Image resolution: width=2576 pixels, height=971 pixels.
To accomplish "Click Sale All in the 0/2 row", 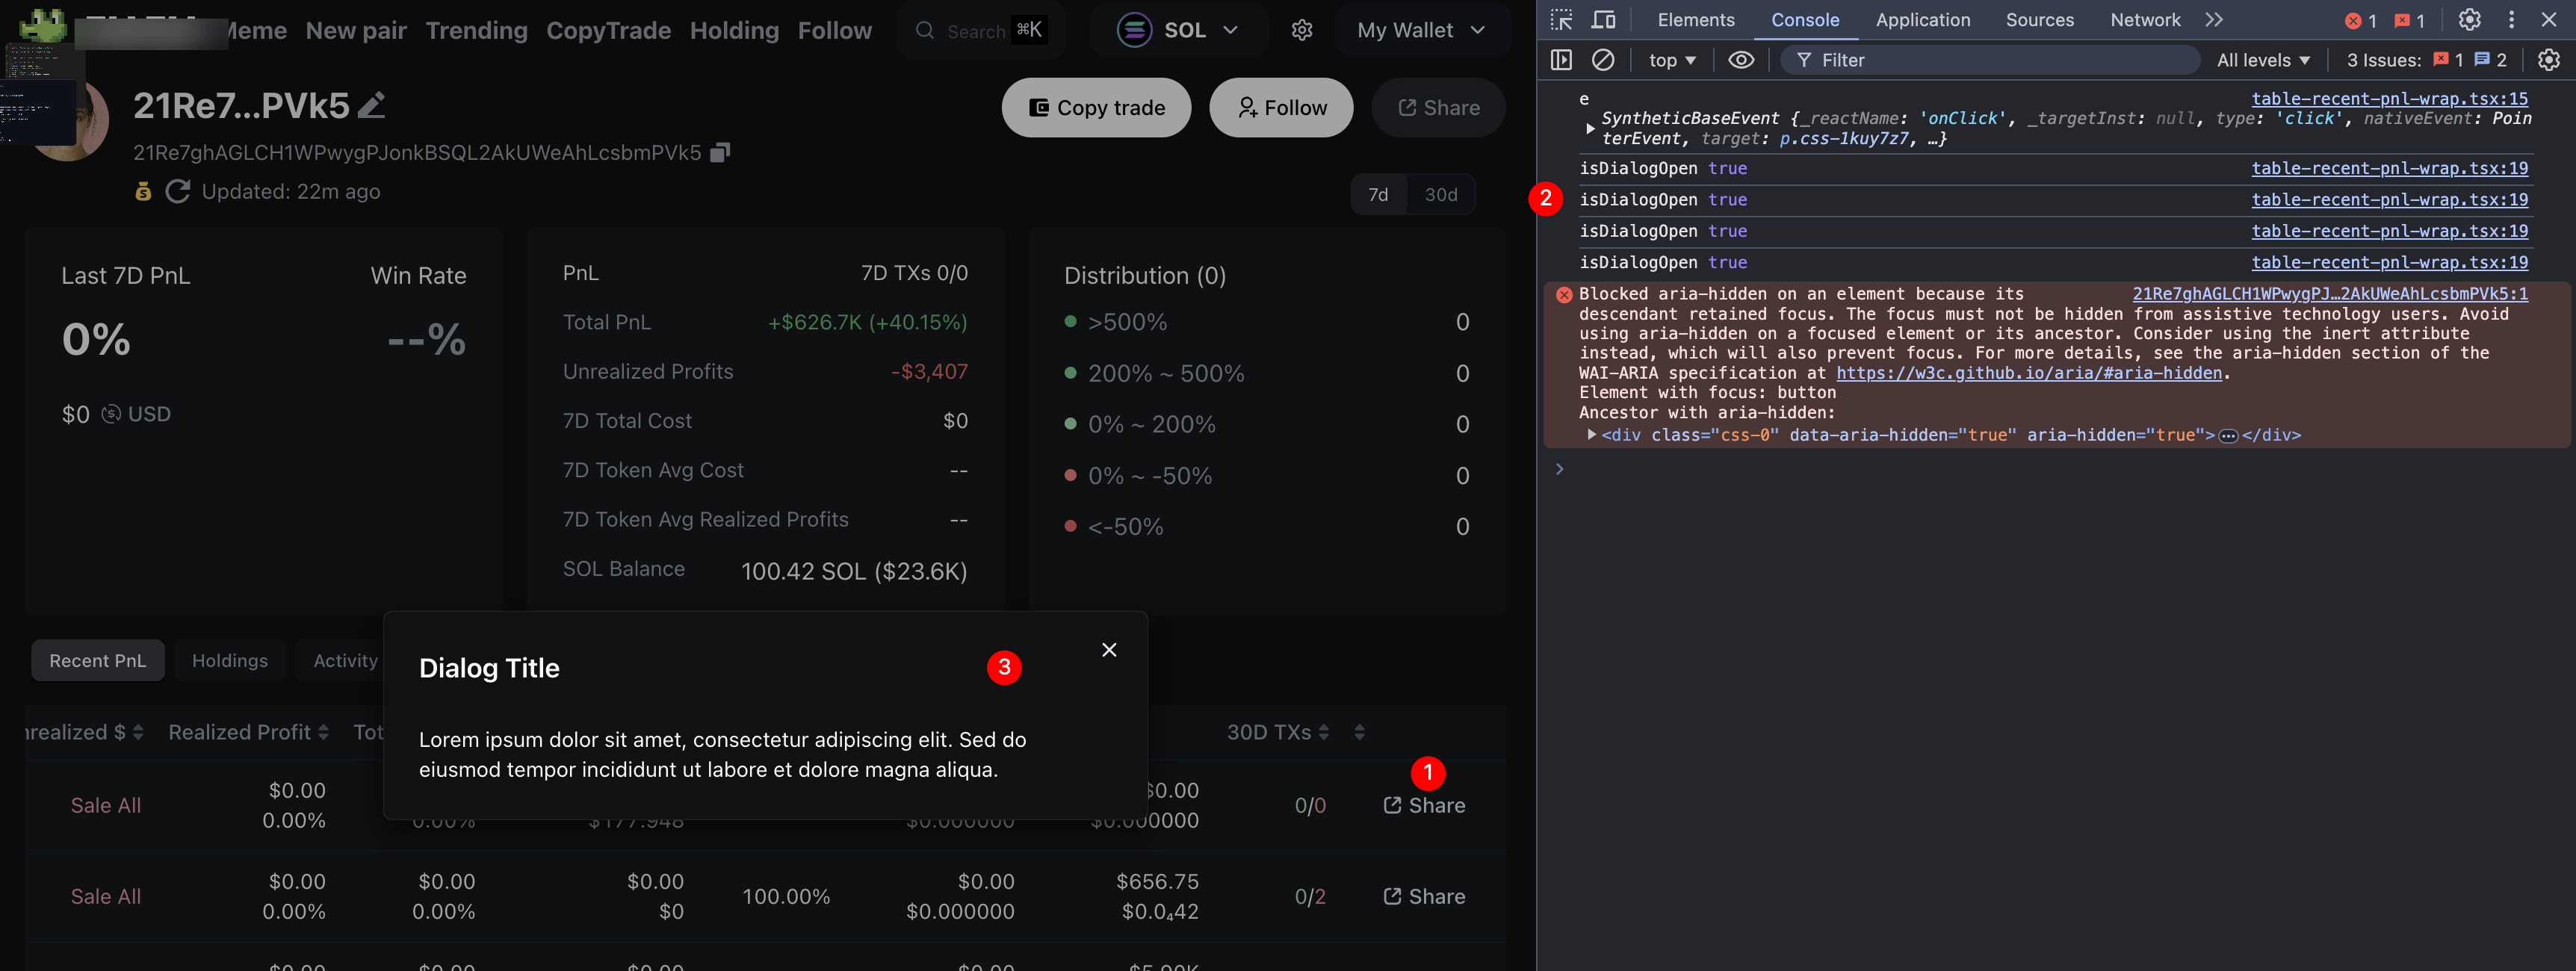I will coord(106,897).
